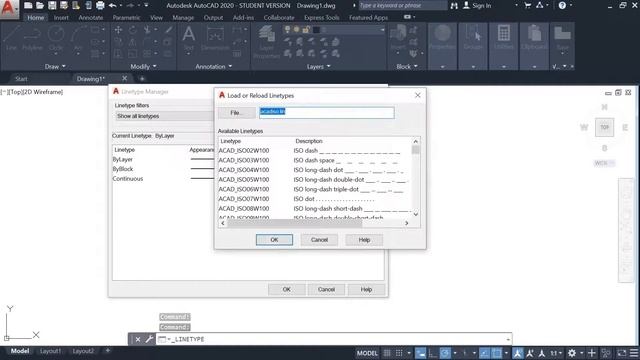Expand the Annotation panel dropdown
The width and height of the screenshot is (640, 360).
213,66
